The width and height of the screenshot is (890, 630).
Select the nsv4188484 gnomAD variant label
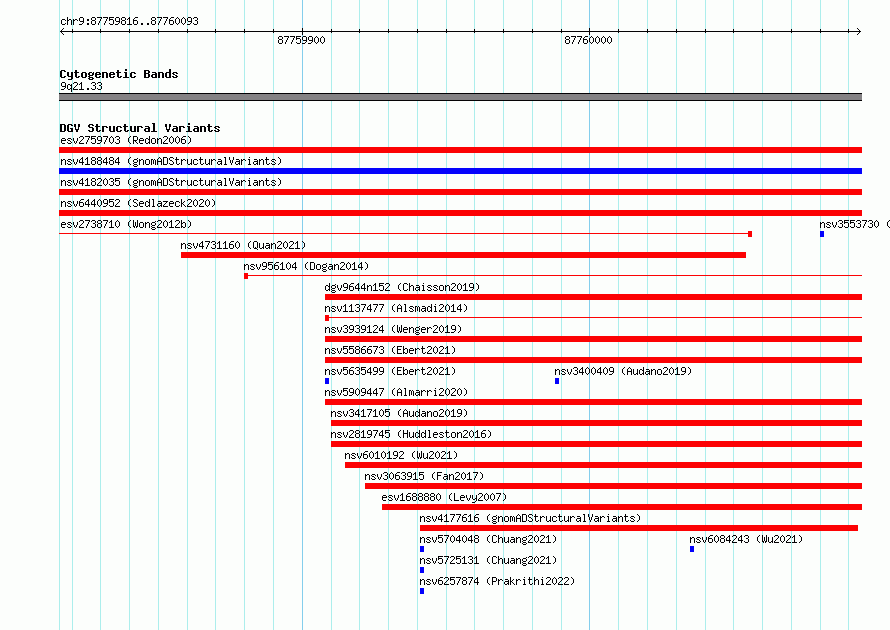coord(171,161)
